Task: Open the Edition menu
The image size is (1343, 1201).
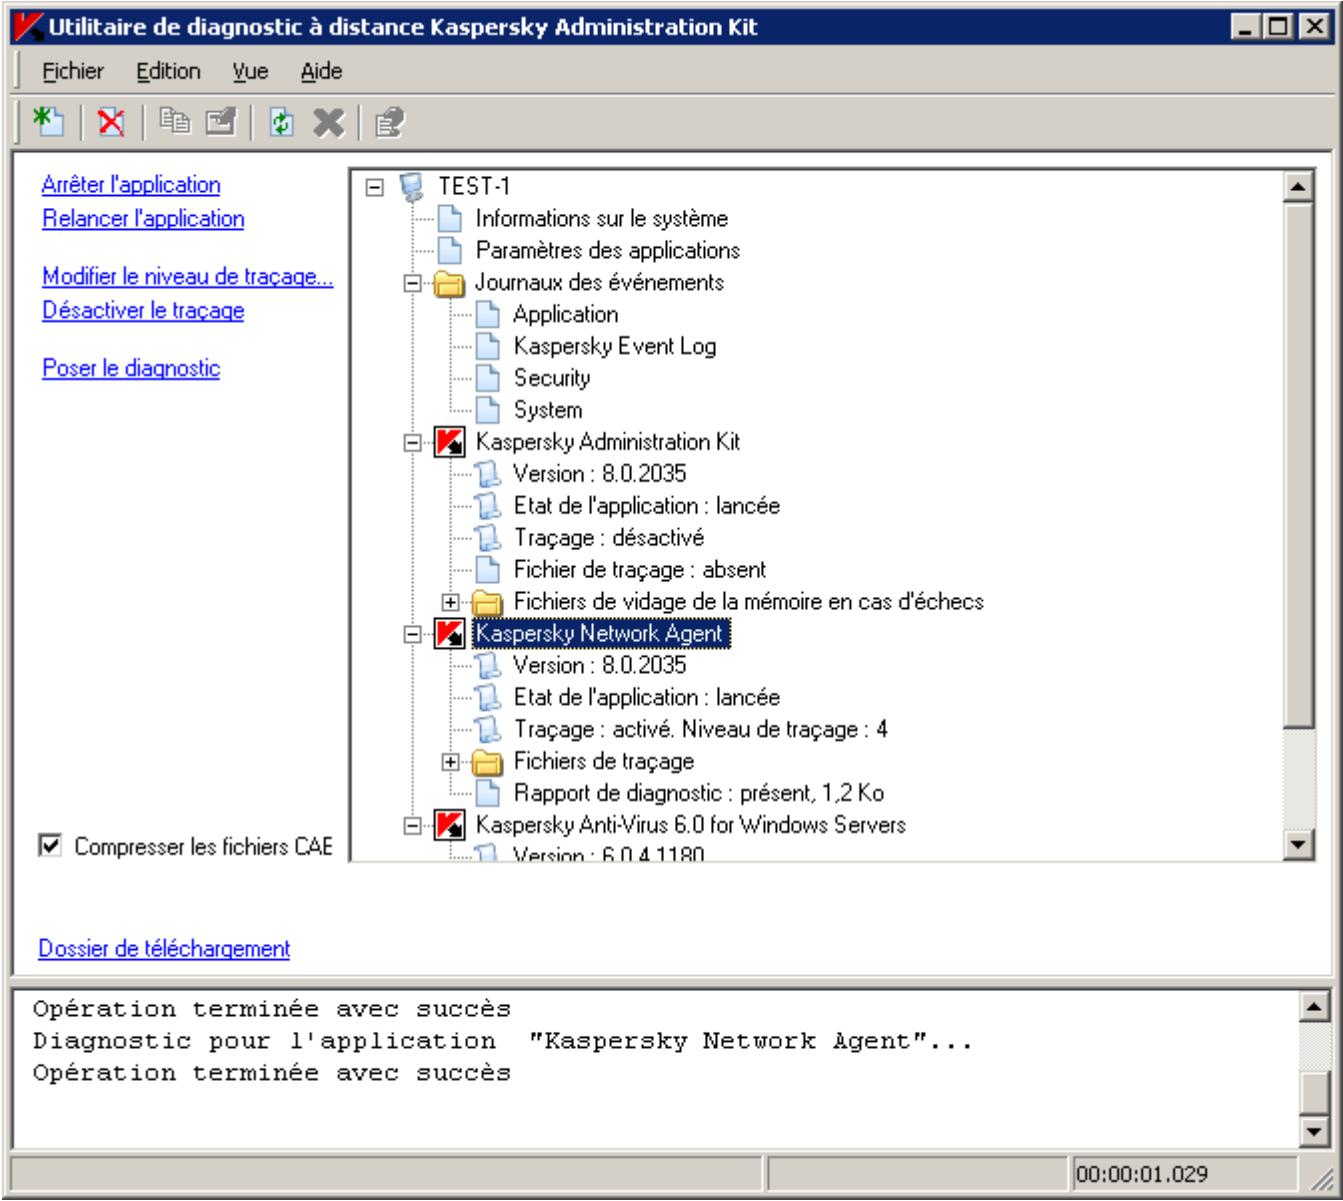Action: click(168, 71)
